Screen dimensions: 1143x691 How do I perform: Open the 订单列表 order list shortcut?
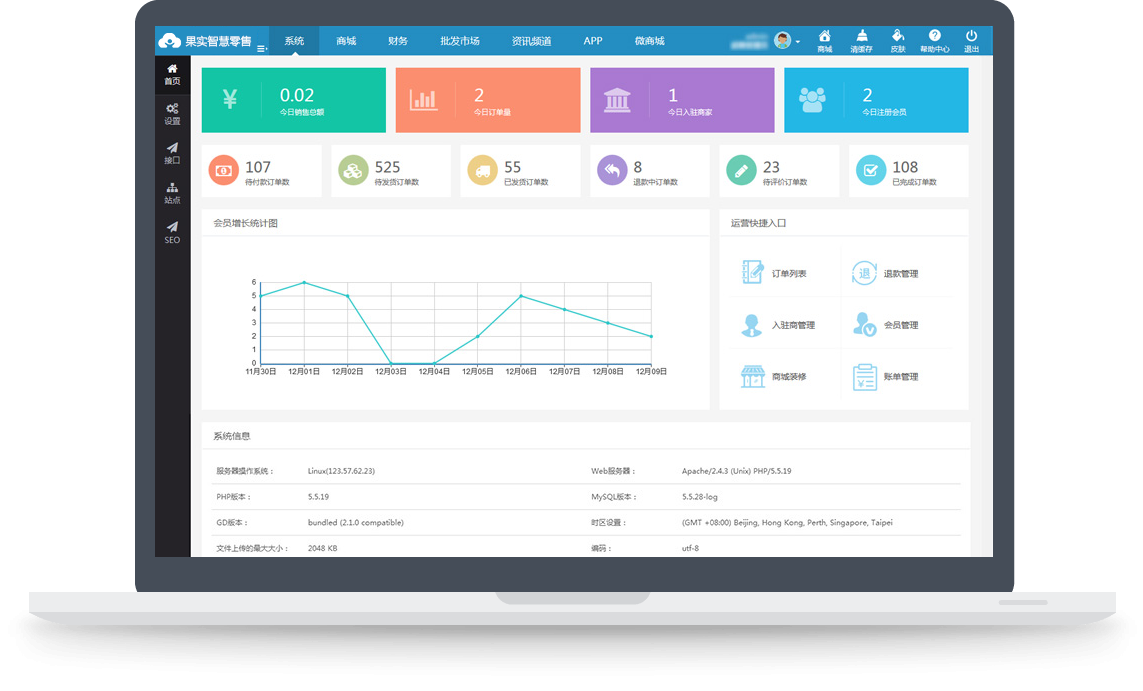(x=775, y=273)
